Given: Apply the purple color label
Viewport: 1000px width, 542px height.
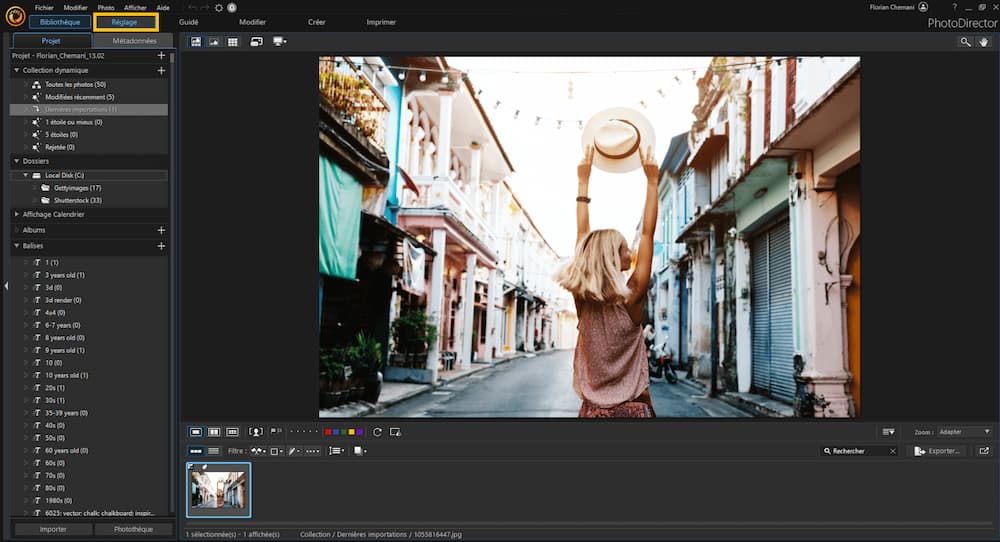Looking at the screenshot, I should click(x=359, y=432).
